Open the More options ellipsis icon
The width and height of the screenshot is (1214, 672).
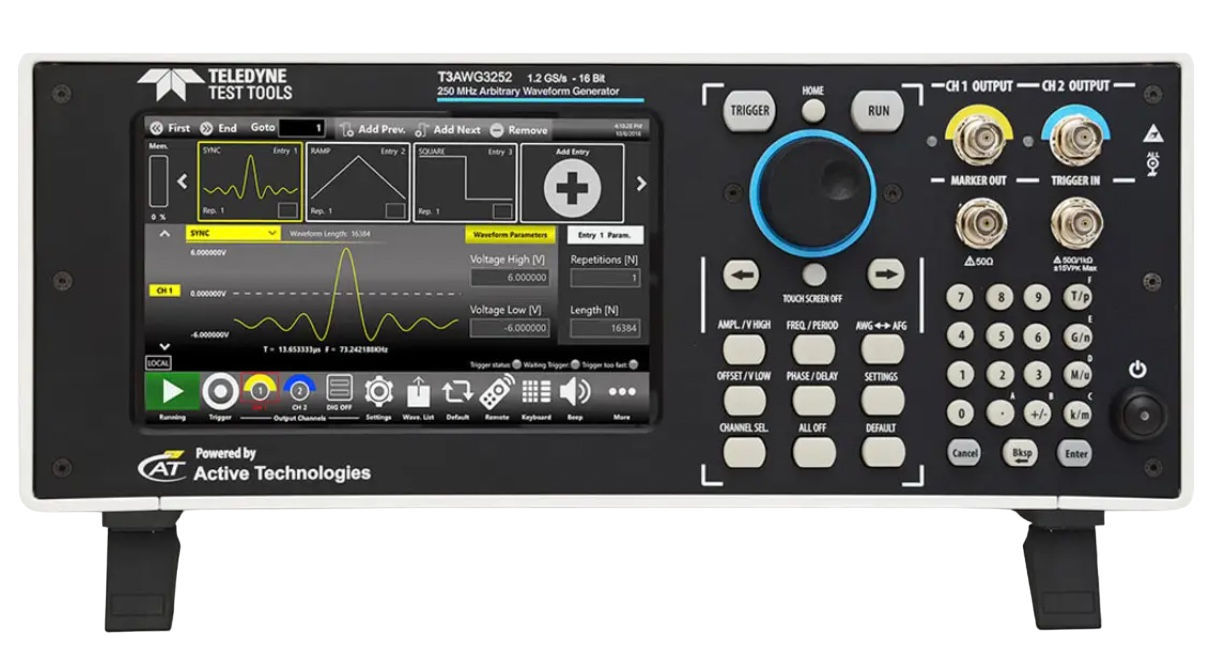coord(621,392)
